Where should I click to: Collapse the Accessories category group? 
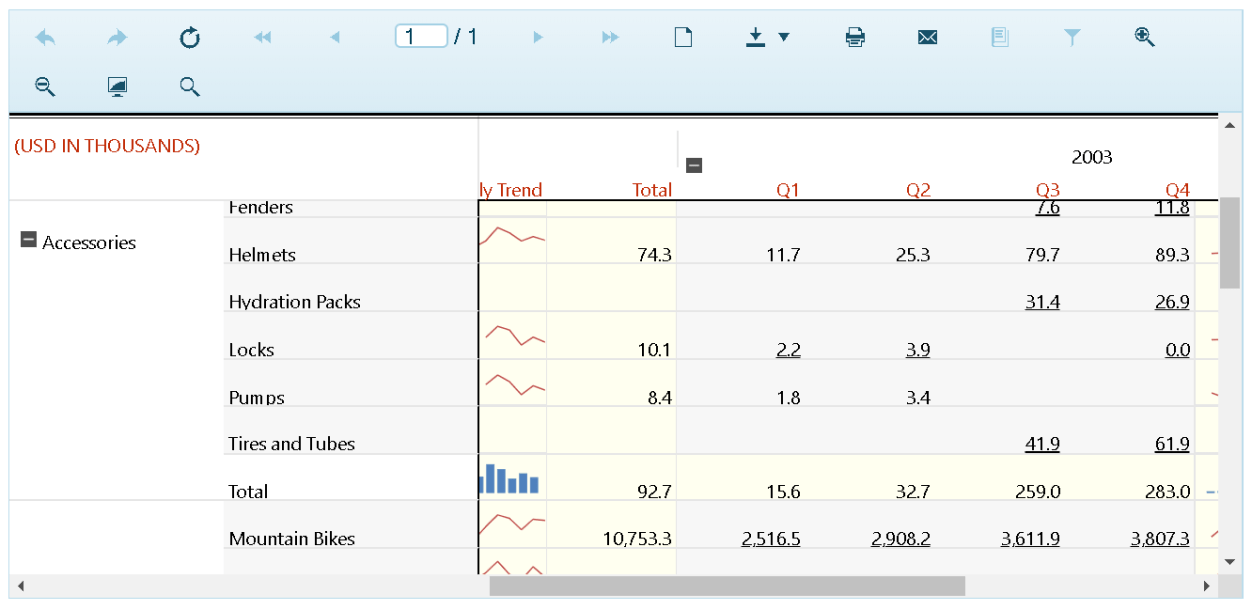pos(28,238)
